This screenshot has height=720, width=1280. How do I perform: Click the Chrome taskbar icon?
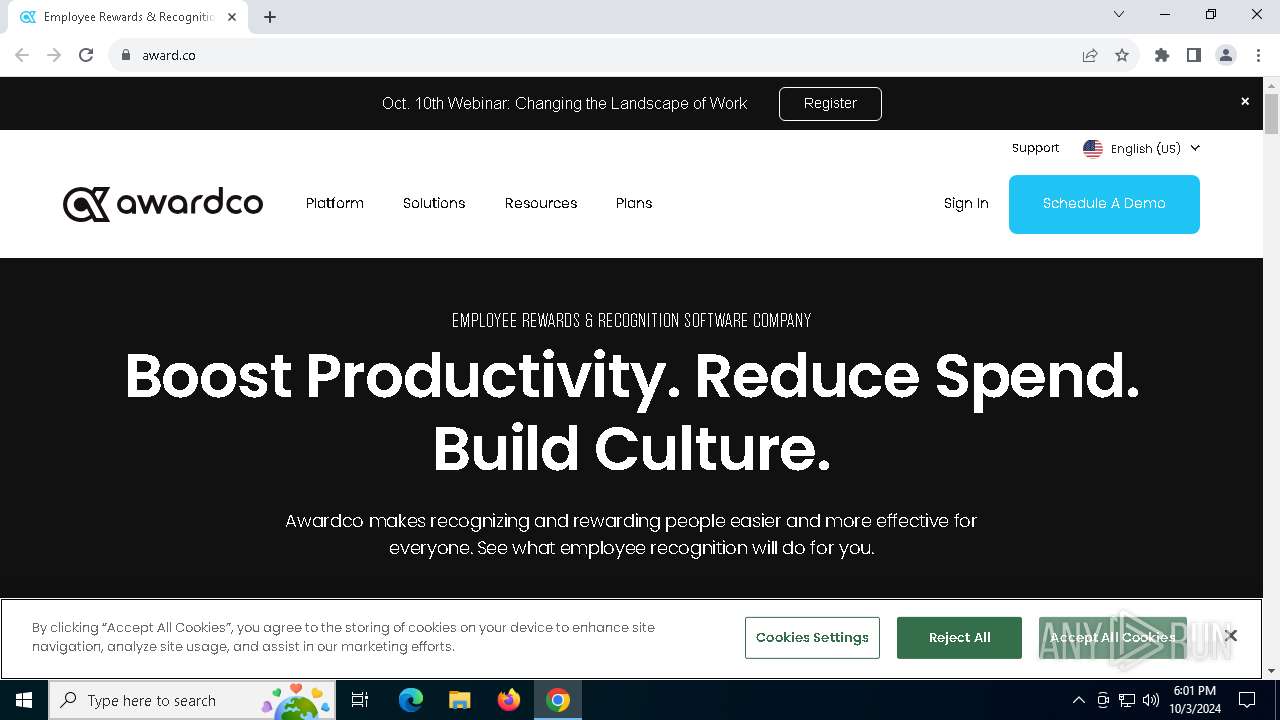(558, 700)
